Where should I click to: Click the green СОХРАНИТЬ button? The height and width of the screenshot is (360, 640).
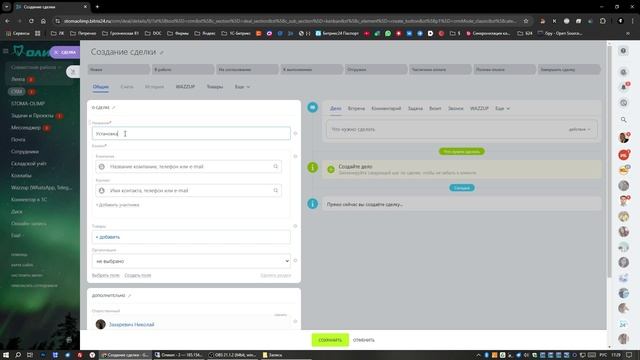click(330, 340)
